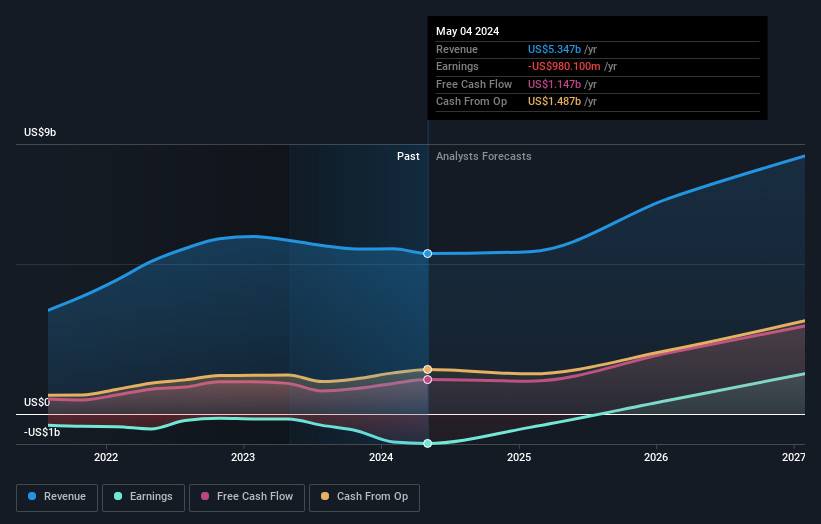
Task: Click the Analysts Forecasts label
Action: pyautogui.click(x=483, y=156)
